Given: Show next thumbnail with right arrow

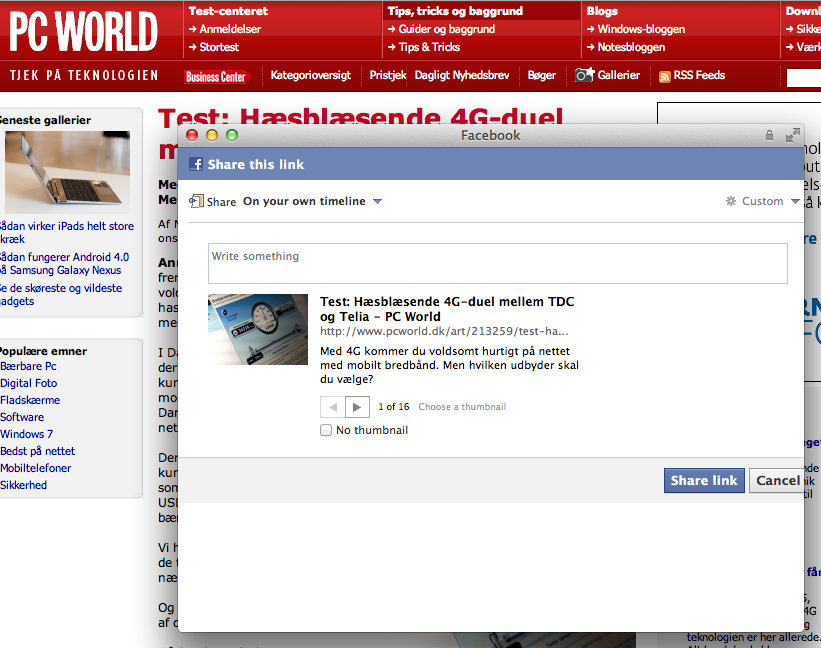Looking at the screenshot, I should click(x=357, y=407).
